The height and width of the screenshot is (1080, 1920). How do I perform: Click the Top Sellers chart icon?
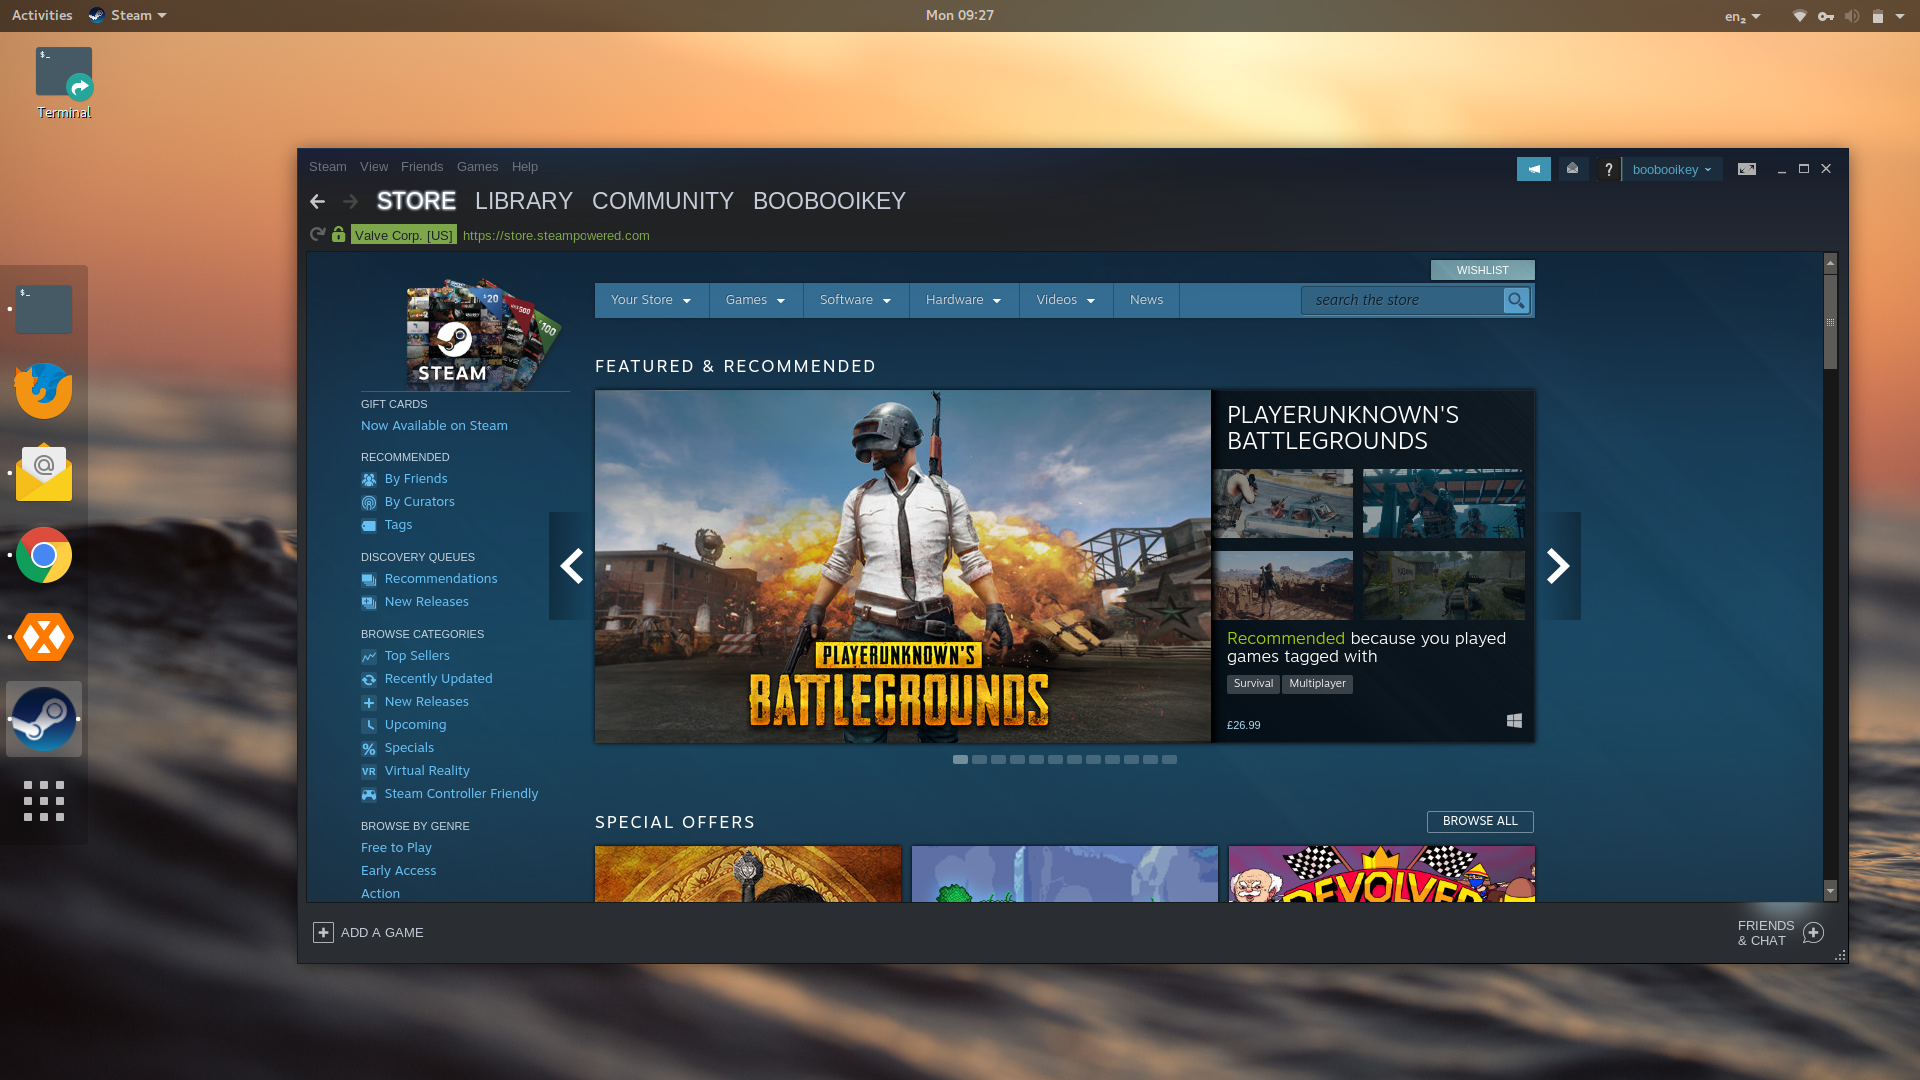(369, 656)
